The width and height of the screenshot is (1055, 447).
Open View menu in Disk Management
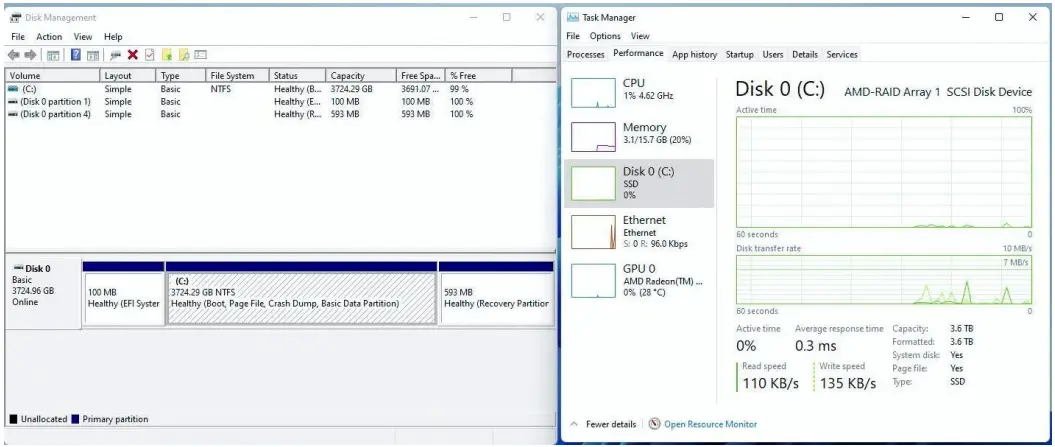[x=83, y=37]
